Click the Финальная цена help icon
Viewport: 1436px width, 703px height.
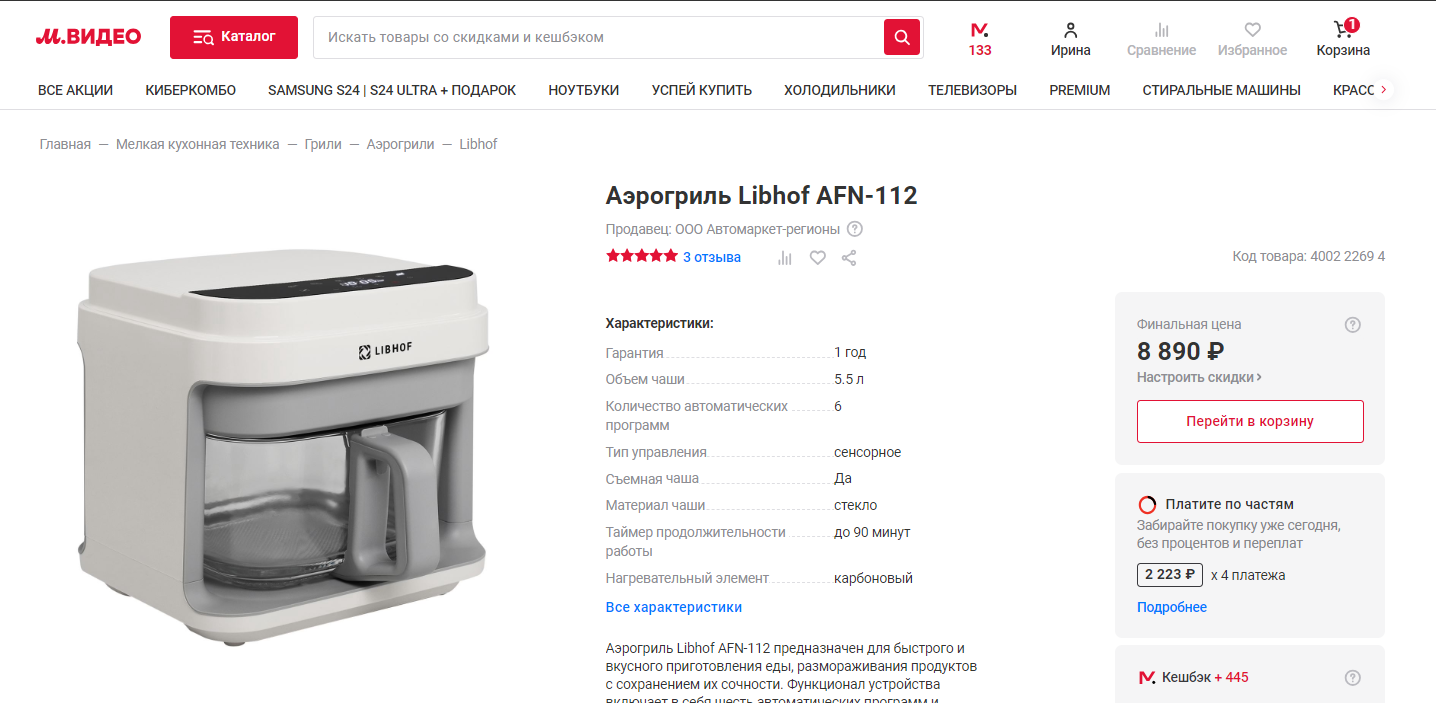[1353, 325]
